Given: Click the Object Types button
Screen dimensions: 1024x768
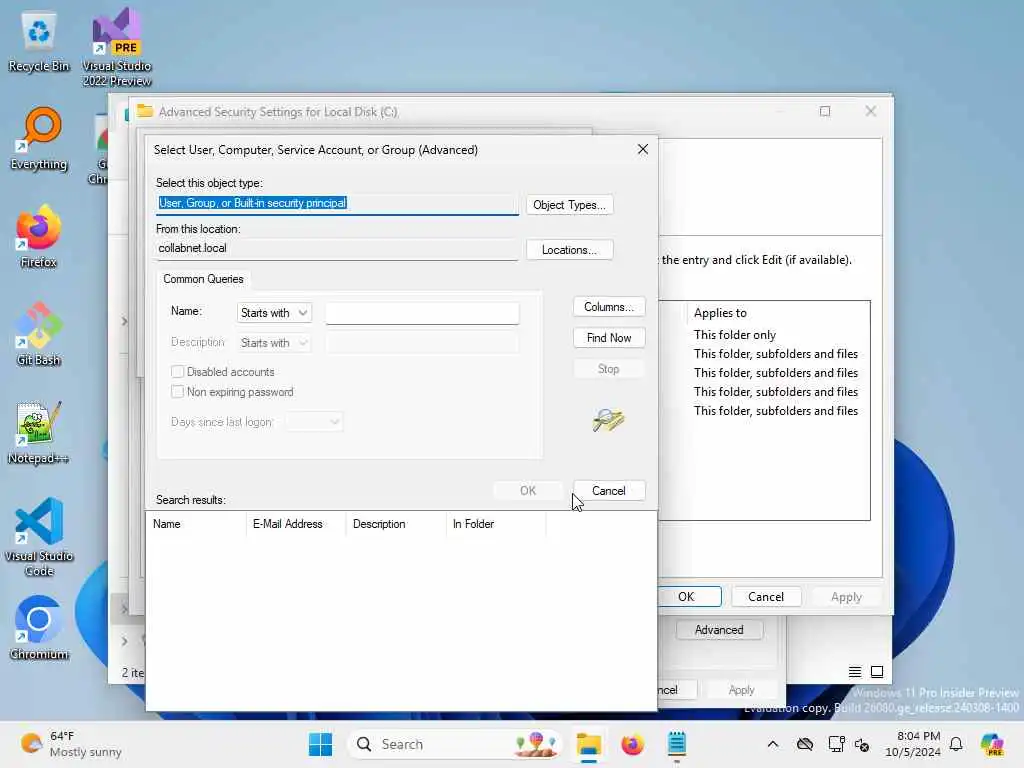Looking at the screenshot, I should pos(569,205).
